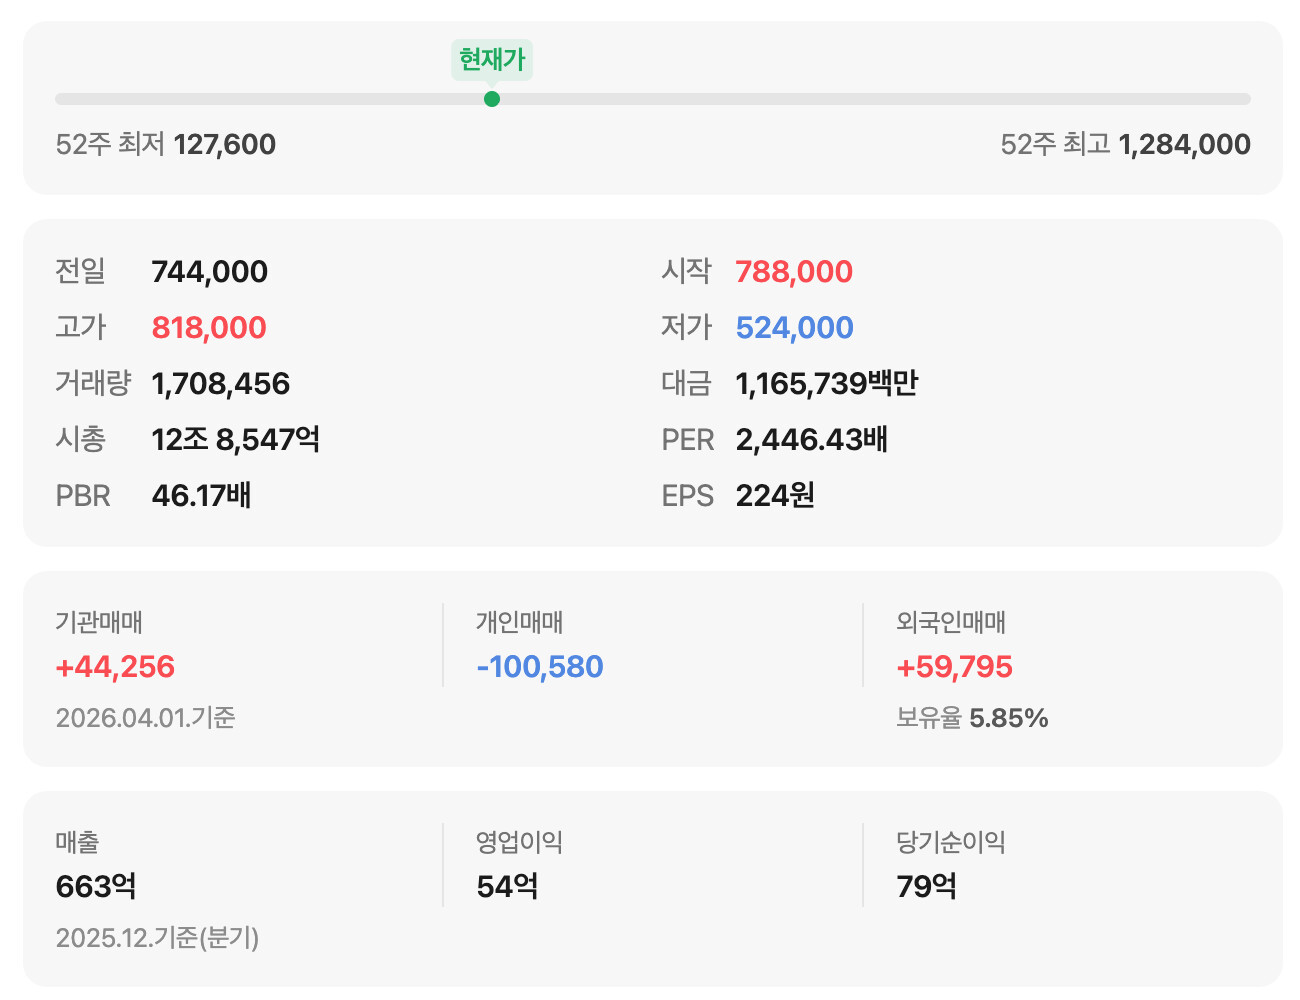Click the 보유율 5.85% text
This screenshot has width=1300, height=1000.
tap(972, 718)
